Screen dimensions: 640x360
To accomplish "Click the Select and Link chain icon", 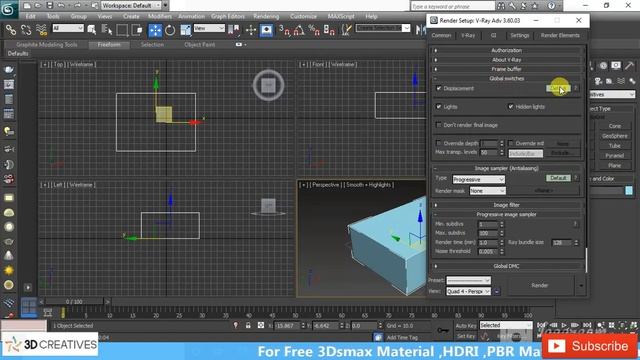I will point(11,30).
